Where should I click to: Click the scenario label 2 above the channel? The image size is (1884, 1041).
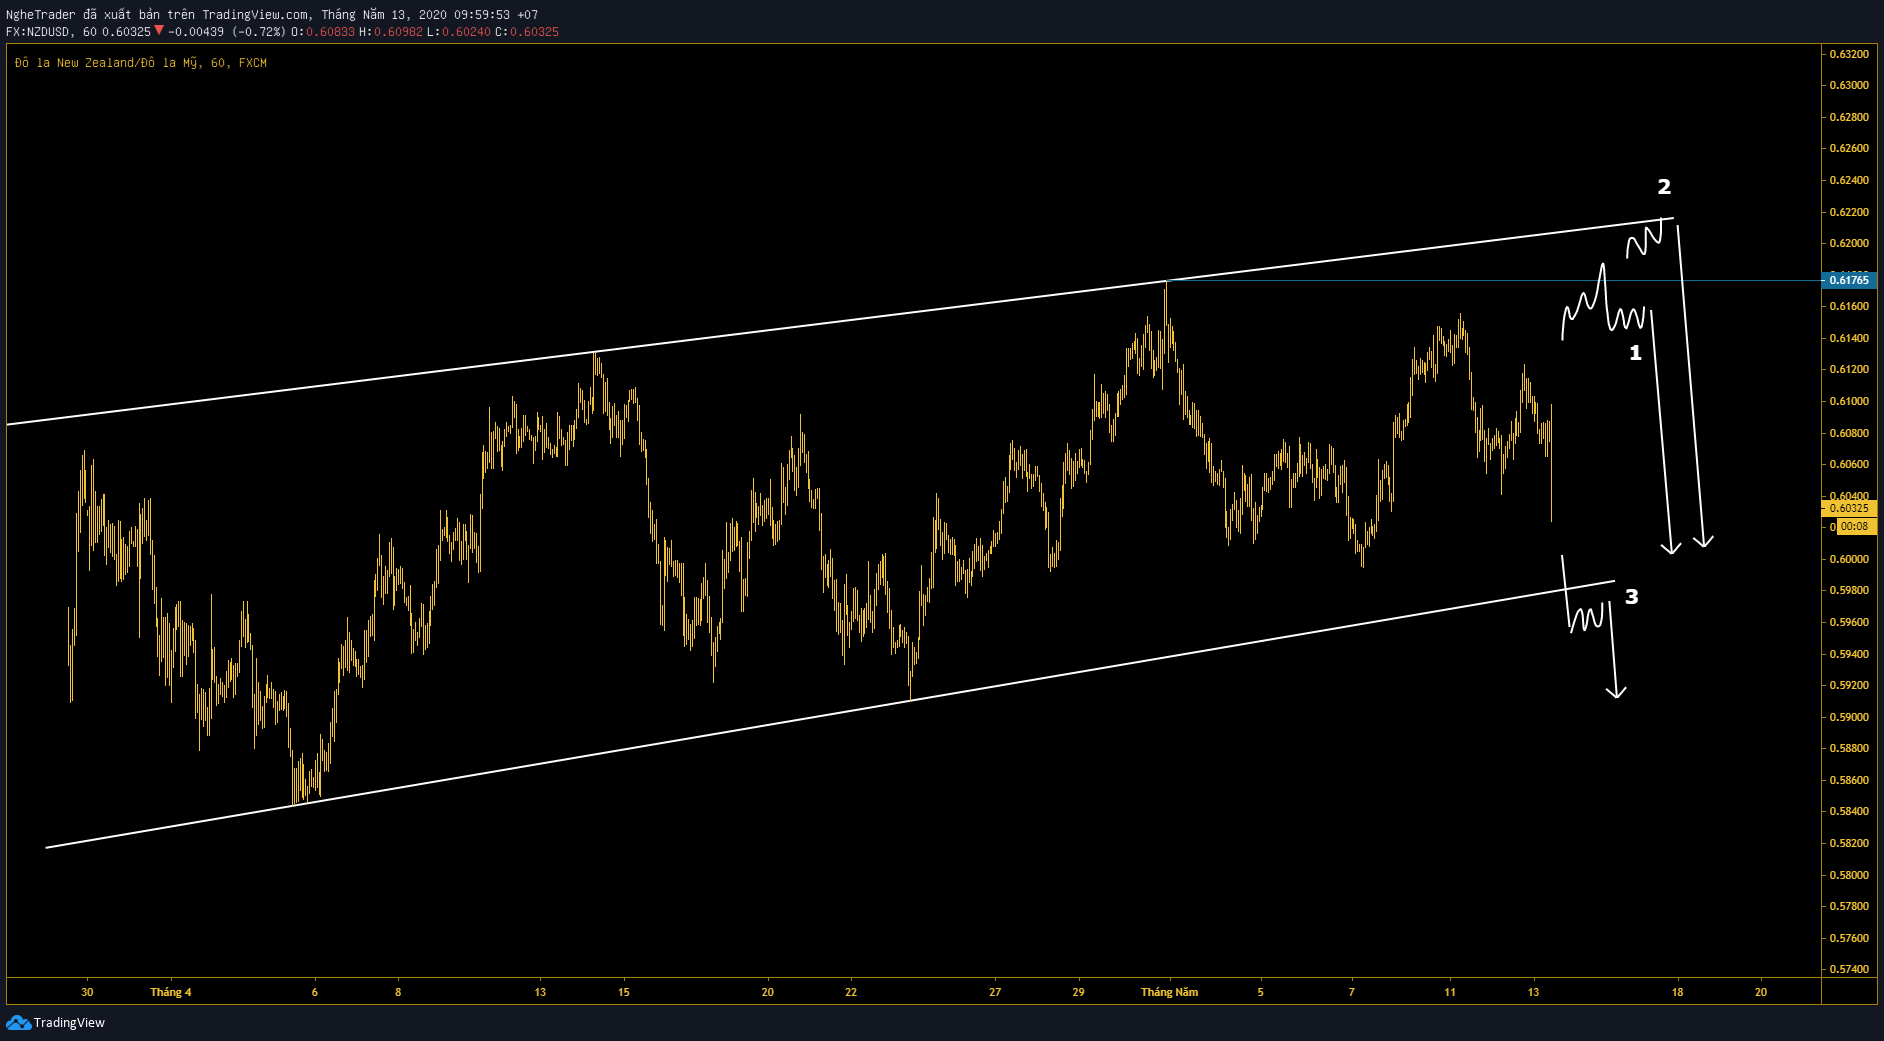(1663, 185)
